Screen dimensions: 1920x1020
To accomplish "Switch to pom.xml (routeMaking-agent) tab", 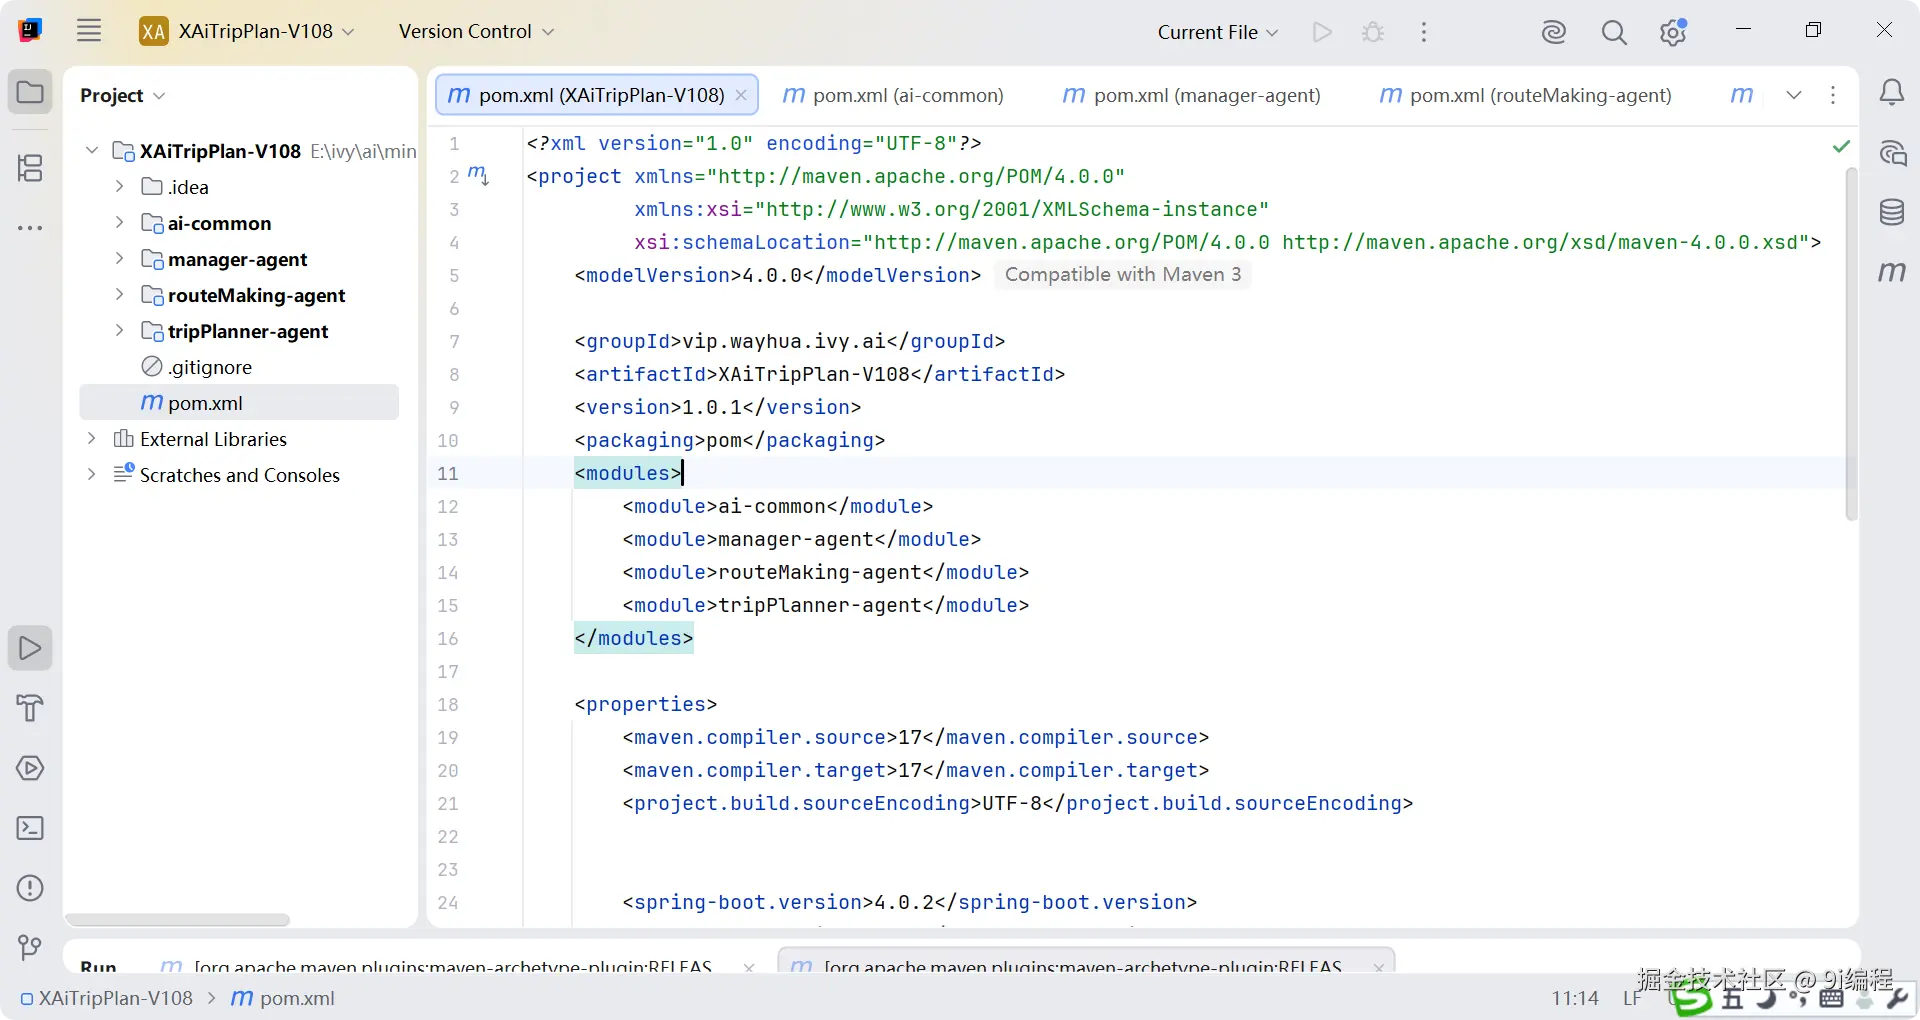I will (1525, 95).
